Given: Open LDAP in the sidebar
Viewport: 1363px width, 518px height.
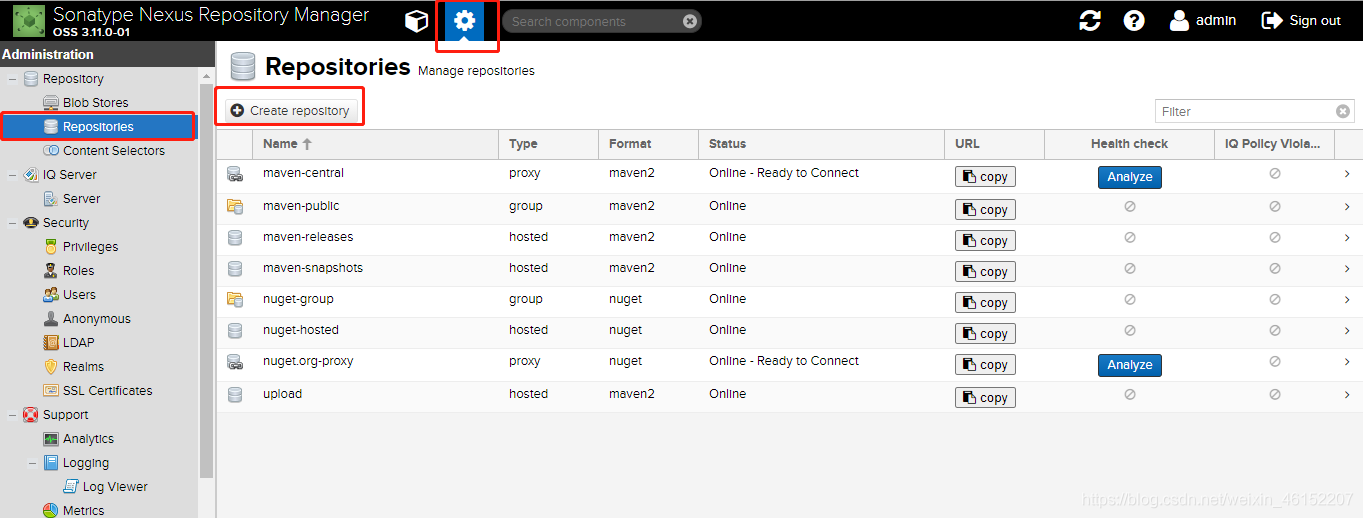Looking at the screenshot, I should tap(78, 342).
